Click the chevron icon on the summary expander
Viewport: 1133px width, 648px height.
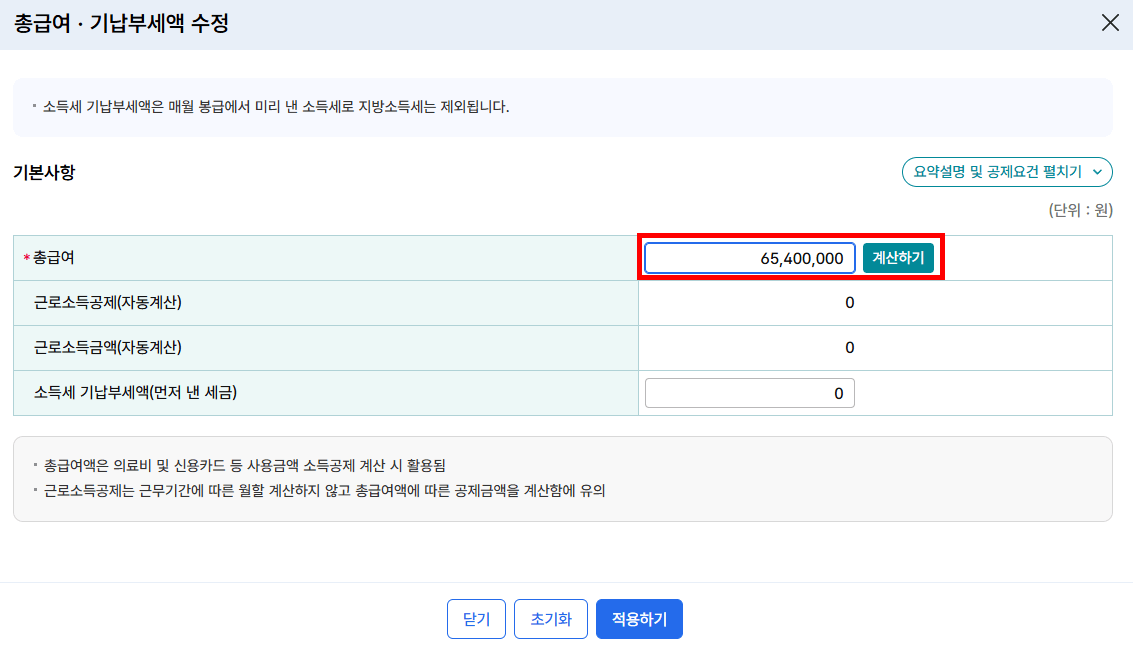tap(1095, 172)
